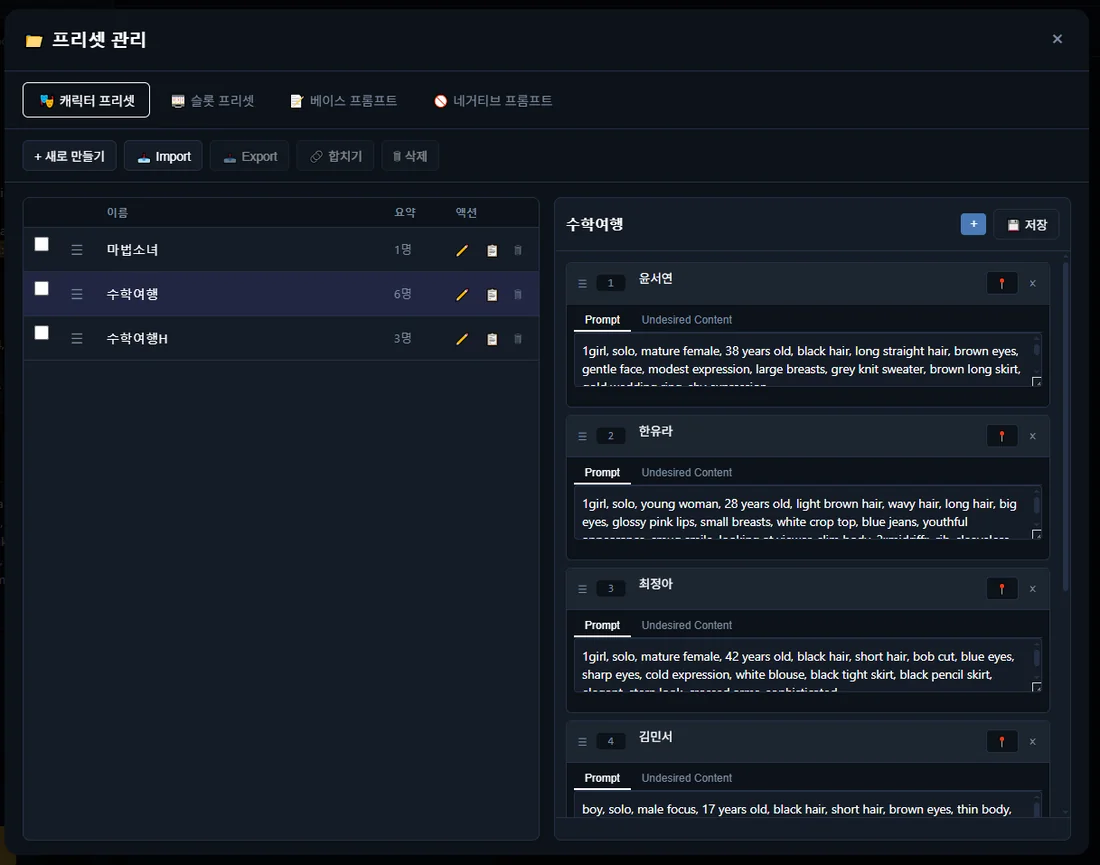Click into the 한유라 prompt text area
Viewport: 1100px width, 865px height.
807,513
